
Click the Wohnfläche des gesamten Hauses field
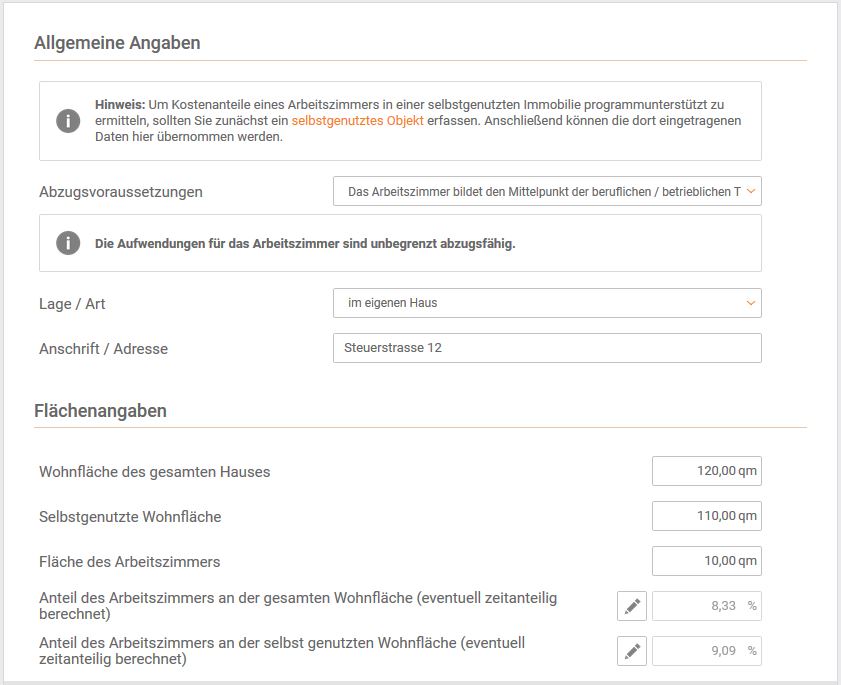tap(707, 471)
